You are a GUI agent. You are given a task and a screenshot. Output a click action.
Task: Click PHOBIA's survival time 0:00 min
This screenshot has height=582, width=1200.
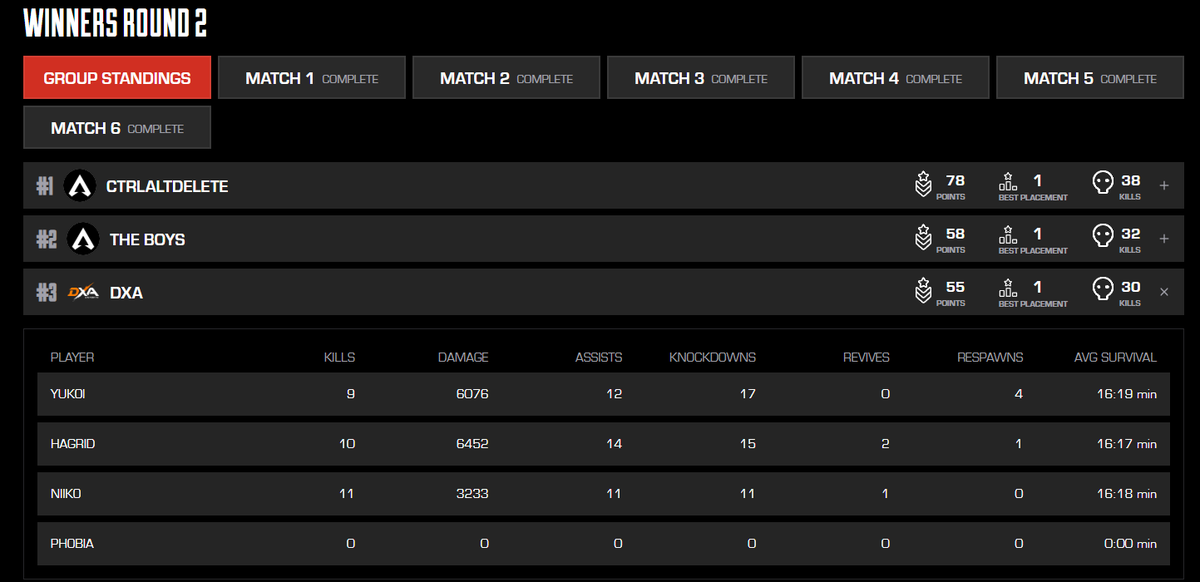(x=1130, y=543)
